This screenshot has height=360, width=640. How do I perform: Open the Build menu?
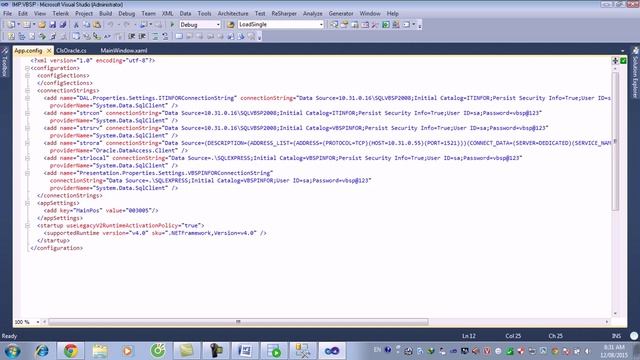coord(105,13)
